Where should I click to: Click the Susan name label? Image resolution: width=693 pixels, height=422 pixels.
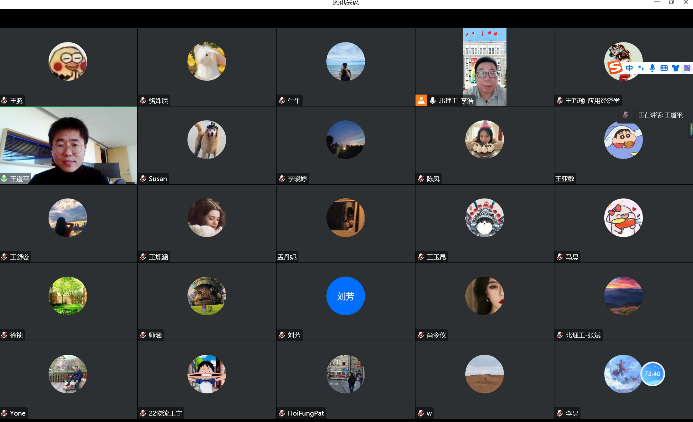tap(158, 178)
